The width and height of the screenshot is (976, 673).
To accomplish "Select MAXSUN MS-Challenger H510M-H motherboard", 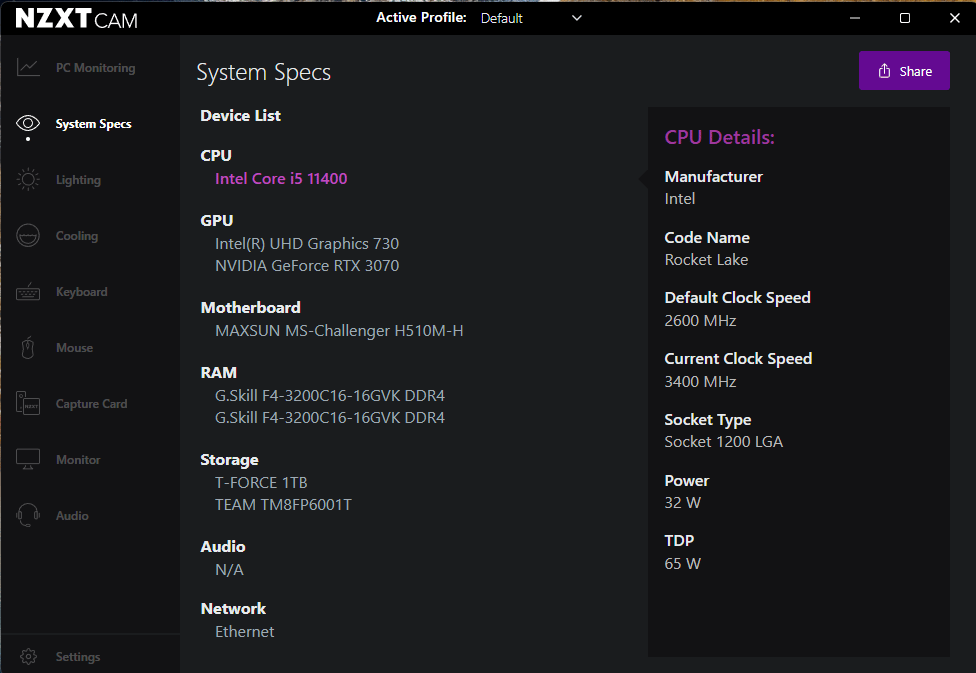I will [x=339, y=331].
